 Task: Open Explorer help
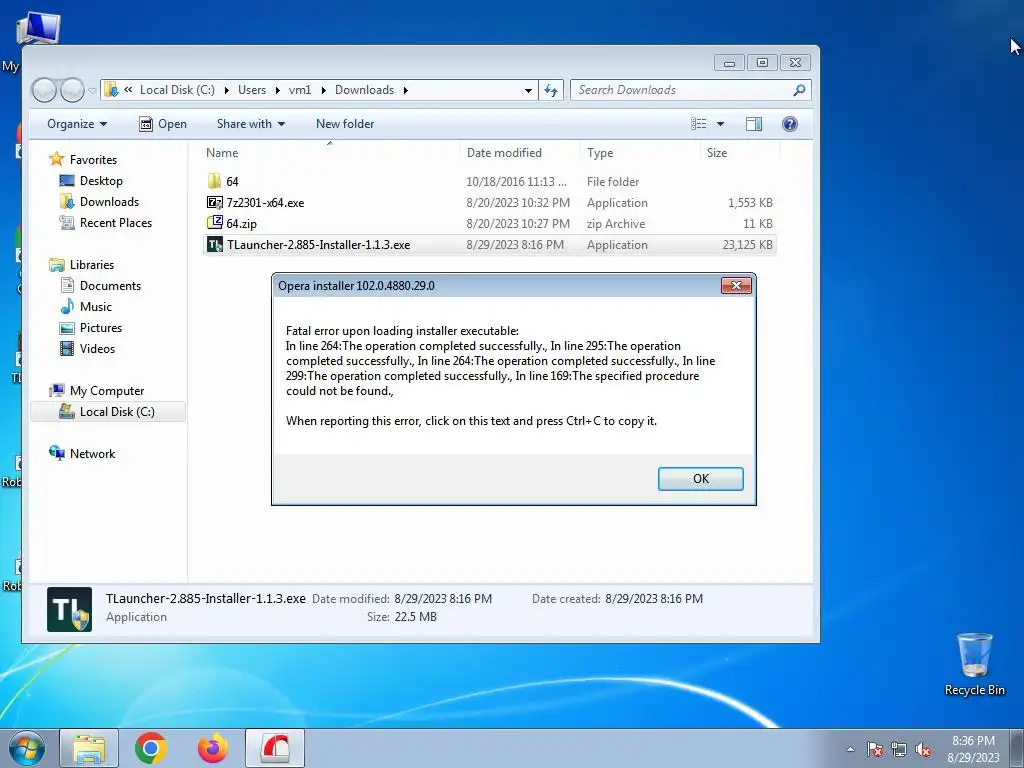790,124
